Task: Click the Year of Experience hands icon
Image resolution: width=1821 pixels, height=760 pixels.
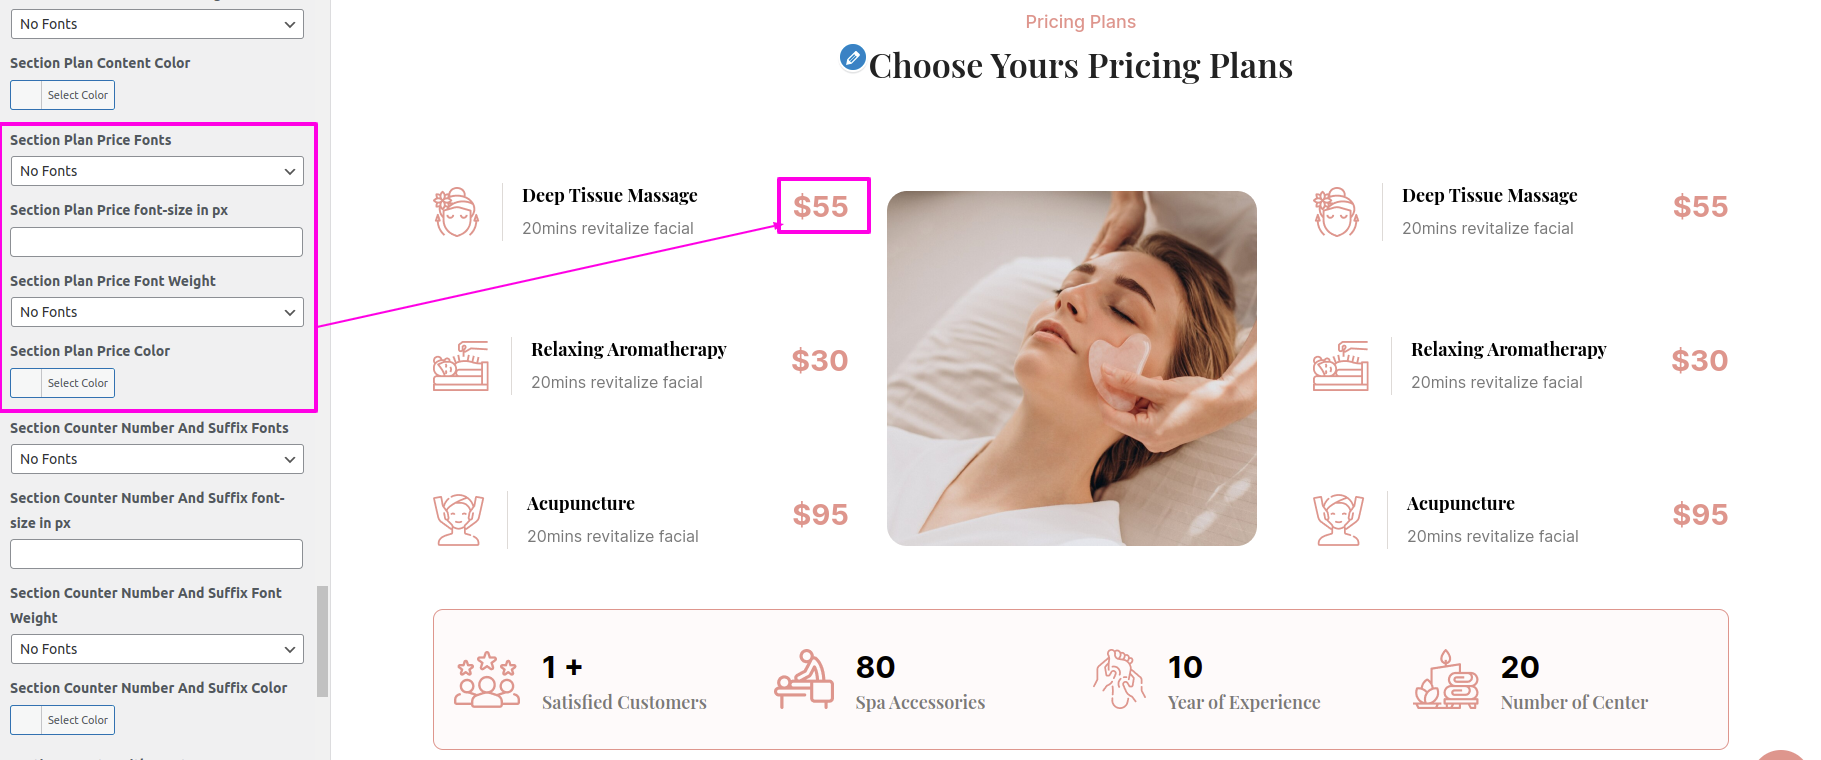Action: coord(1119,679)
